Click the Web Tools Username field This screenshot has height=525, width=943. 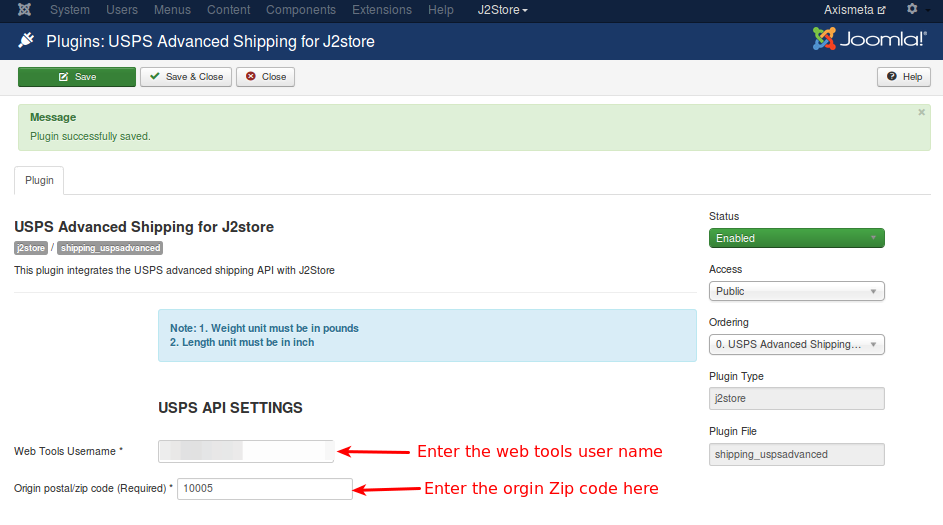246,452
